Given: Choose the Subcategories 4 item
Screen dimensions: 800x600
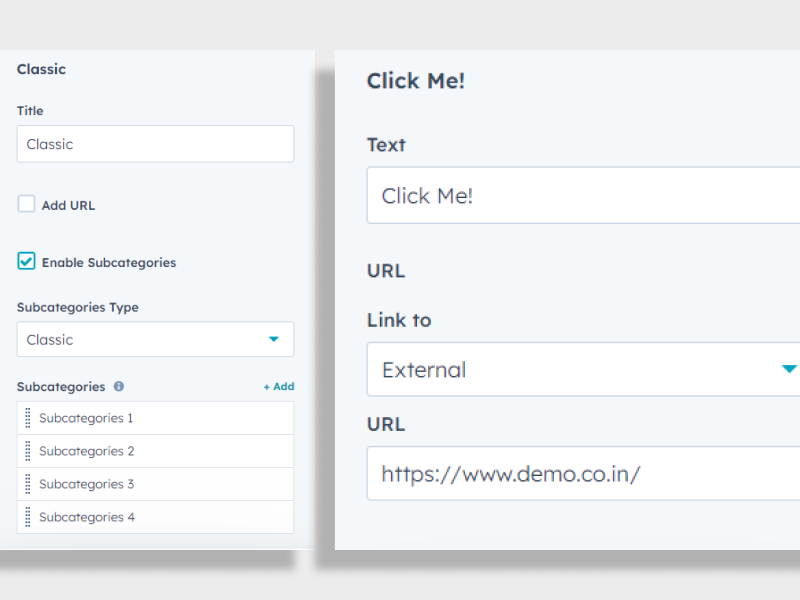Looking at the screenshot, I should point(86,517).
